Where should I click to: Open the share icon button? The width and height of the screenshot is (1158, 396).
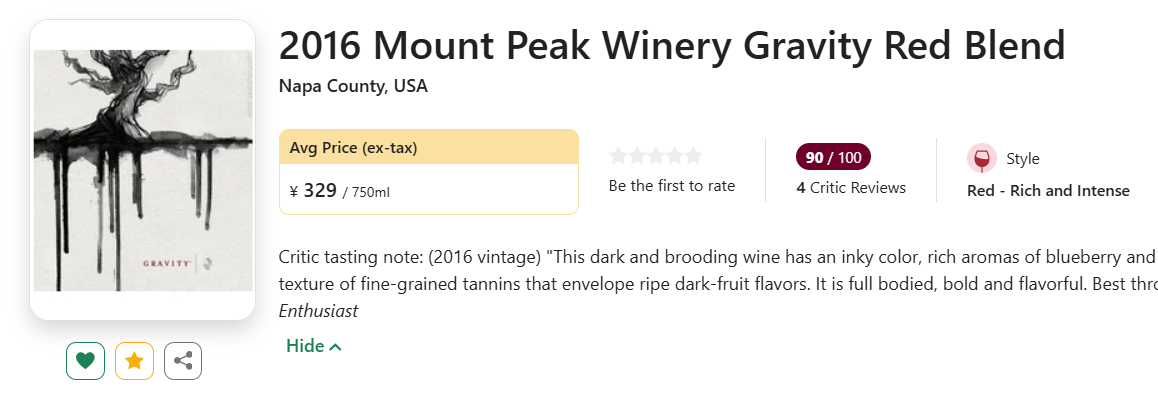[183, 361]
